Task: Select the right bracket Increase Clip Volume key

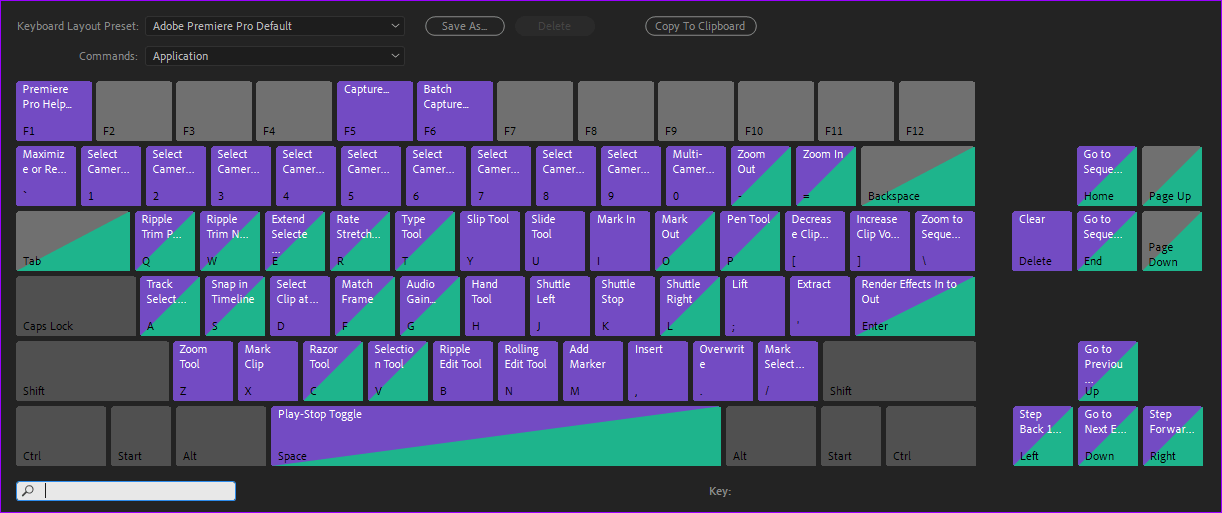Action: (880, 241)
